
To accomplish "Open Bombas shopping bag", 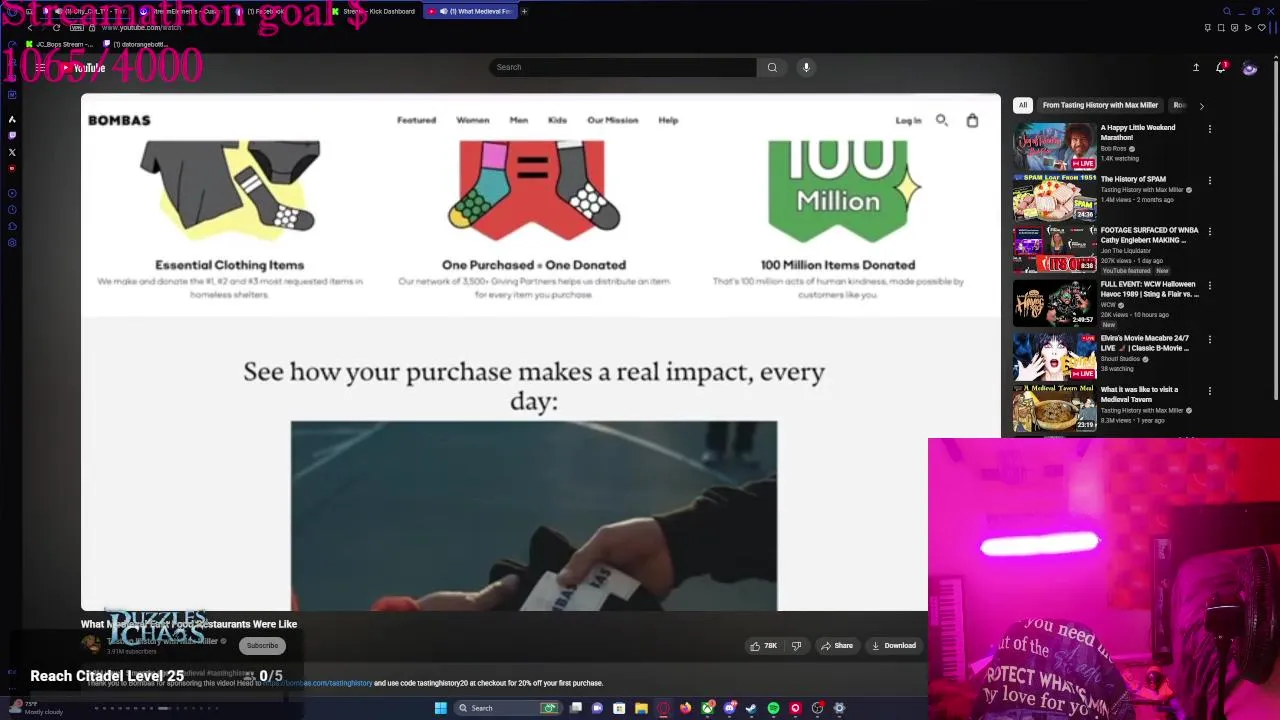I will [x=972, y=120].
